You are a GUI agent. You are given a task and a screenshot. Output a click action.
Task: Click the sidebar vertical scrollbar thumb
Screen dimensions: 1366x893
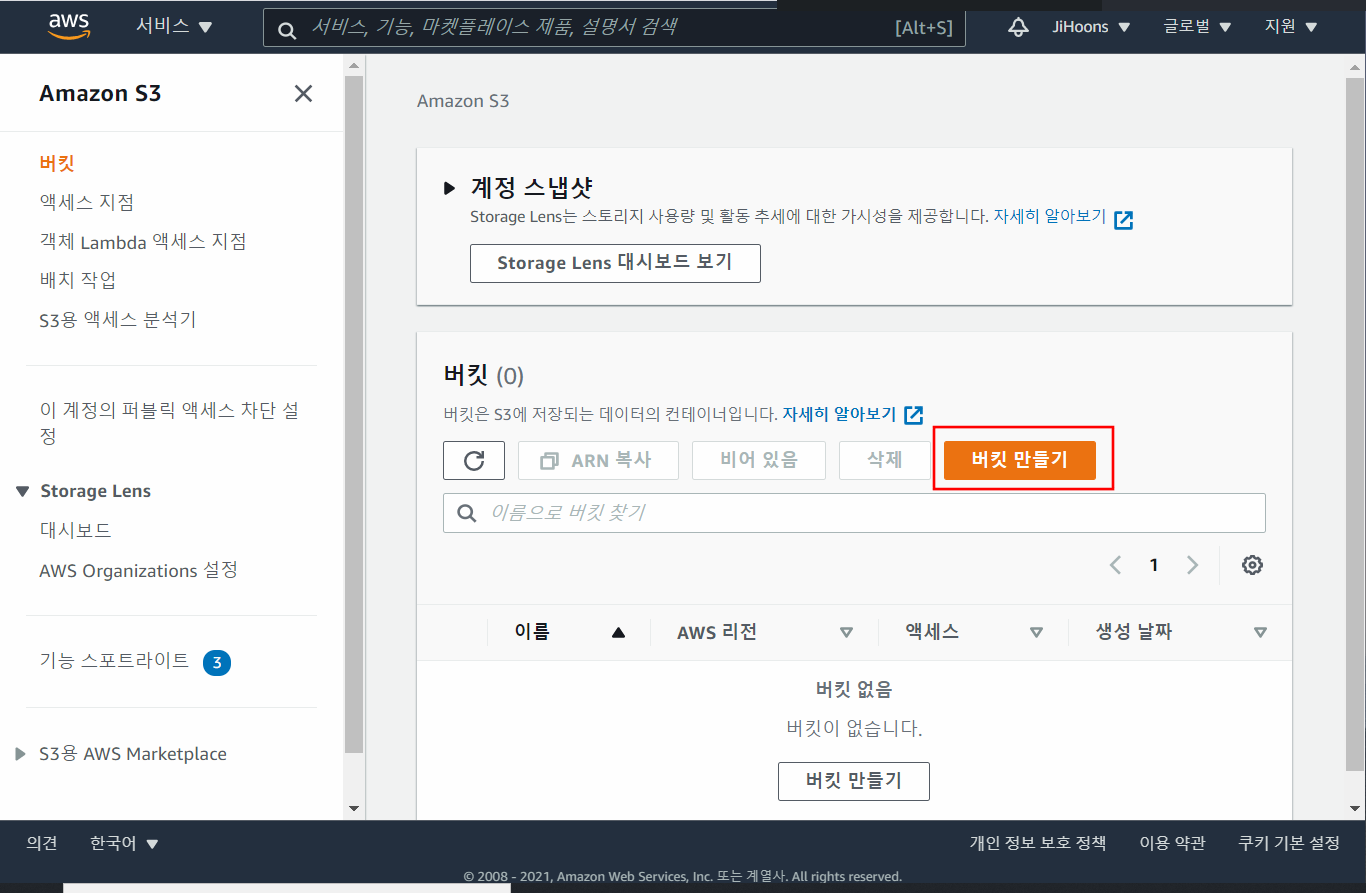[x=354, y=413]
